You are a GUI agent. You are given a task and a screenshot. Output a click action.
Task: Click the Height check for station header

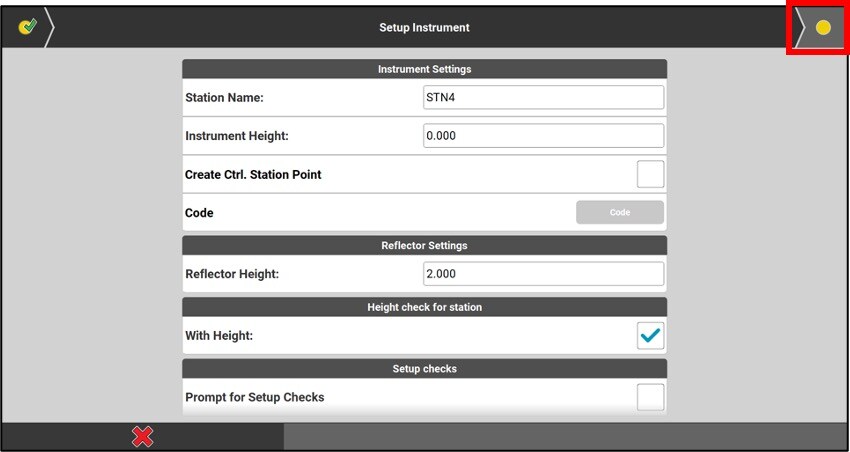[424, 307]
